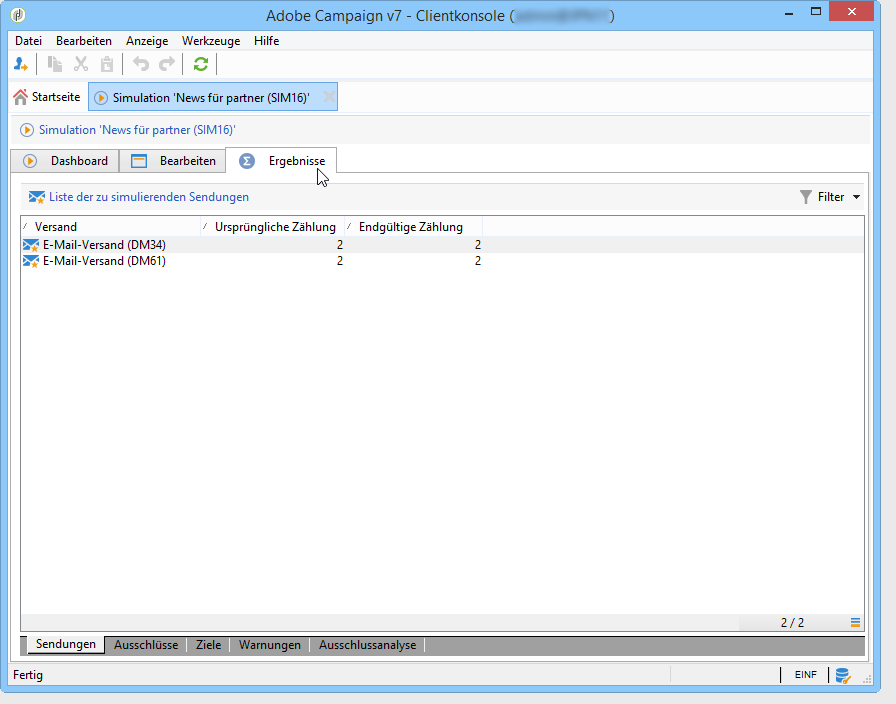The image size is (896, 704).
Task: Click the EINF status bar indicator
Action: [x=806, y=675]
